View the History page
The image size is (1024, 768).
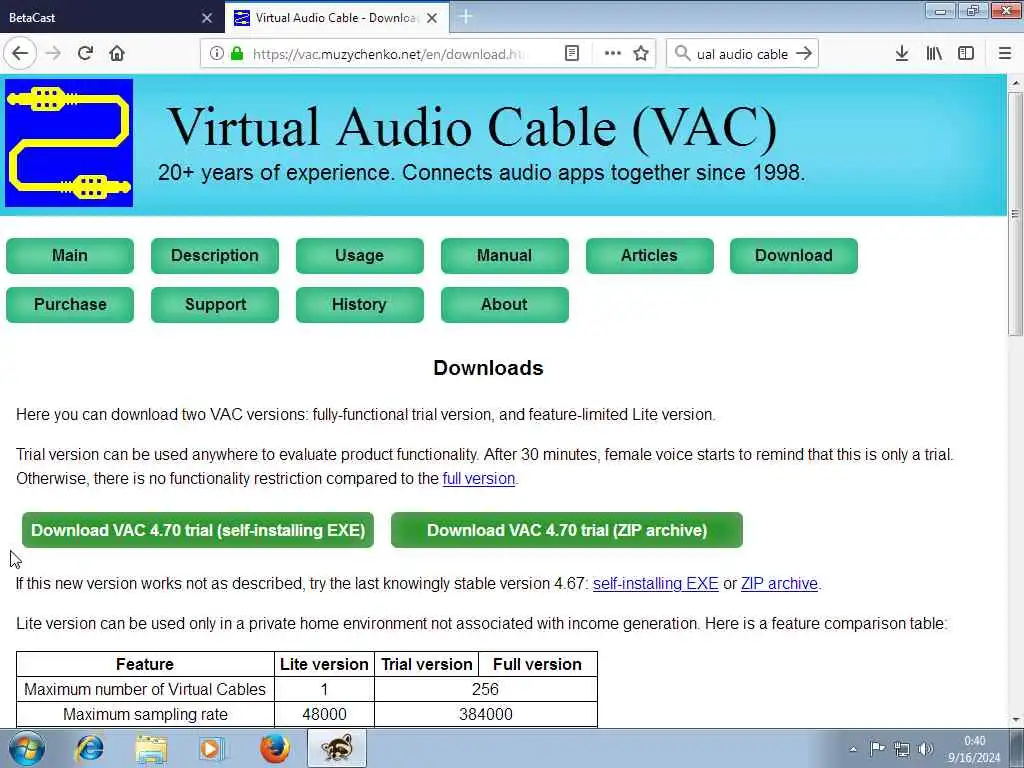coord(360,304)
